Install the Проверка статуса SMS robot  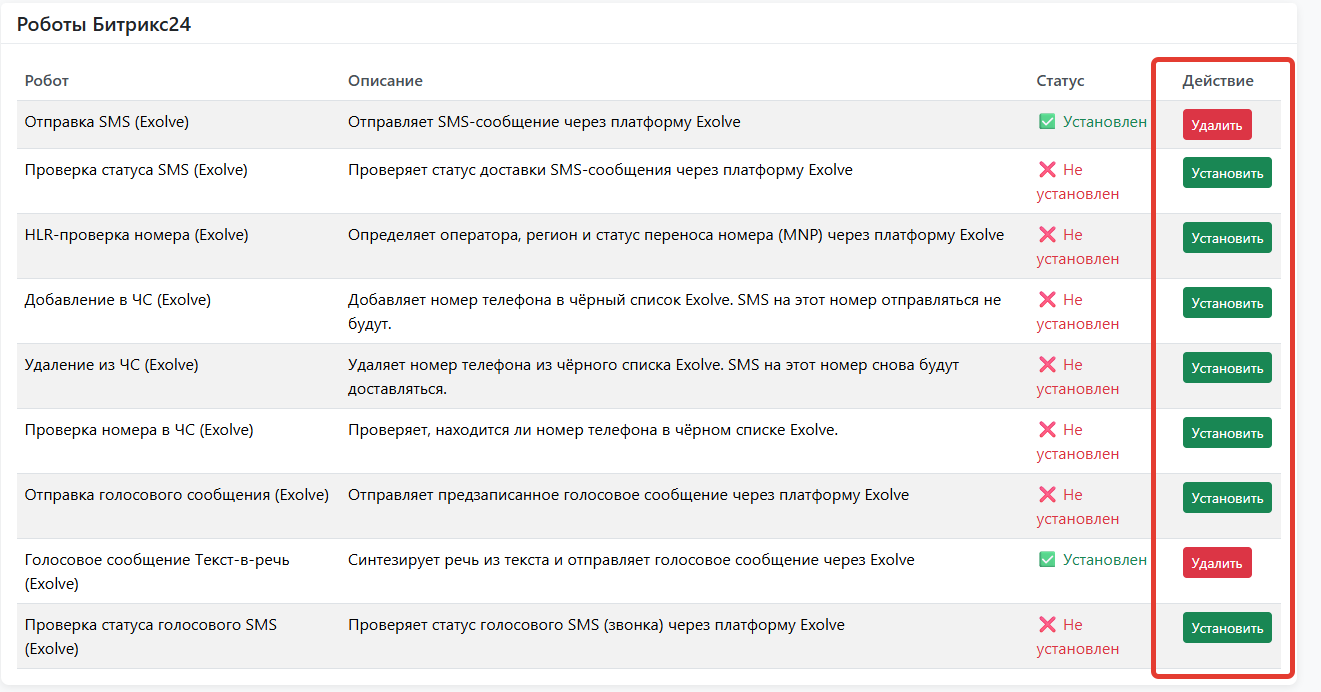(x=1227, y=173)
